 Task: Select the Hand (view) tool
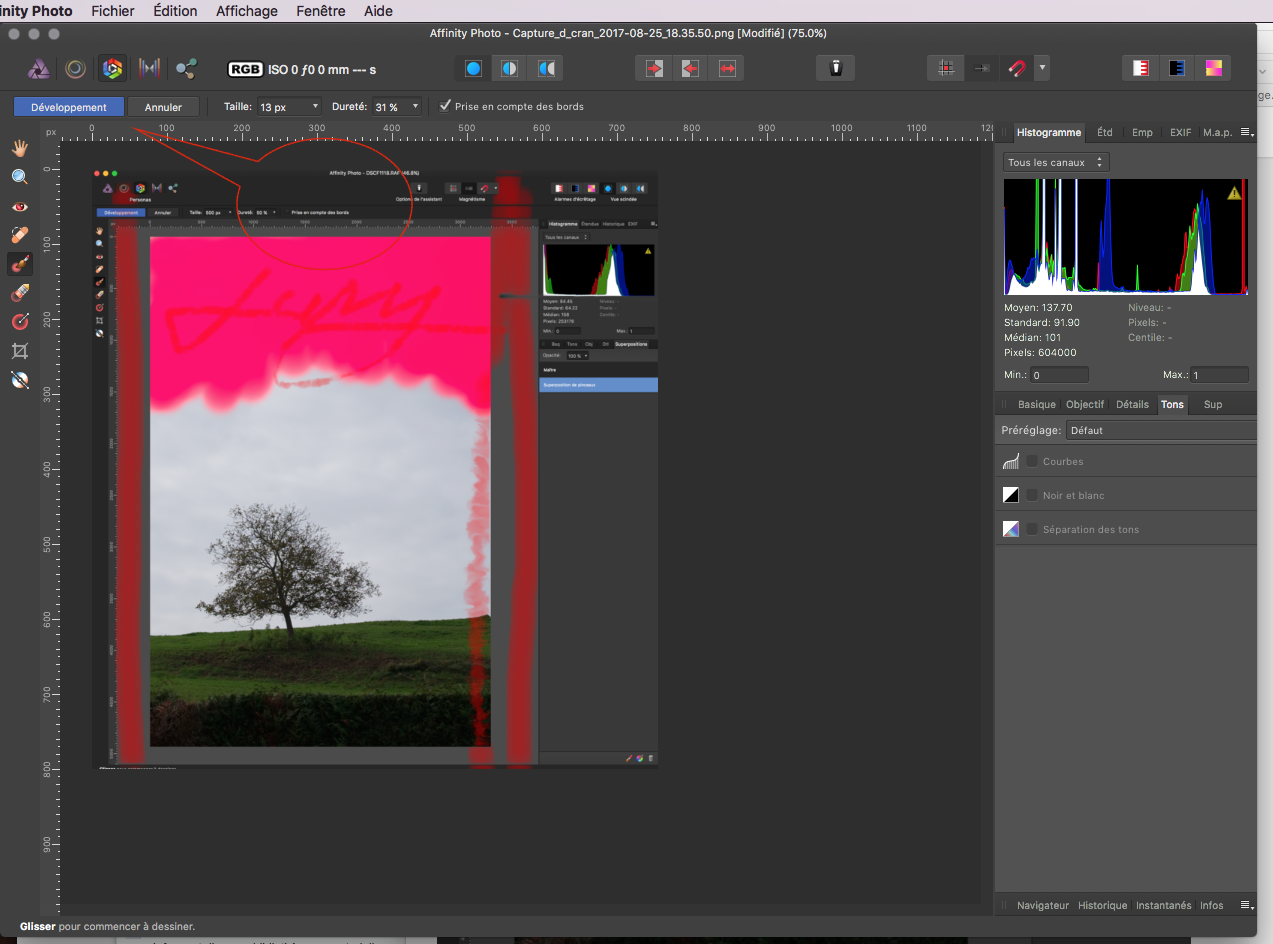tap(19, 148)
